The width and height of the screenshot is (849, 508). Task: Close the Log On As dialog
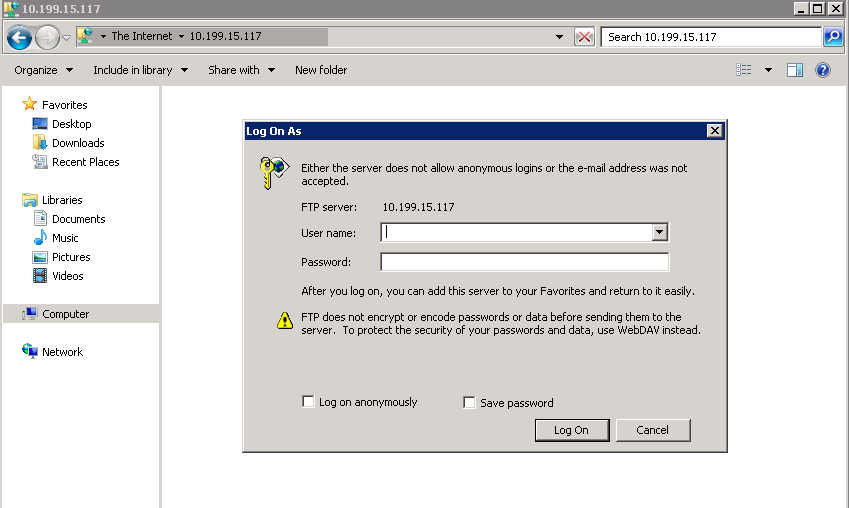(x=715, y=131)
